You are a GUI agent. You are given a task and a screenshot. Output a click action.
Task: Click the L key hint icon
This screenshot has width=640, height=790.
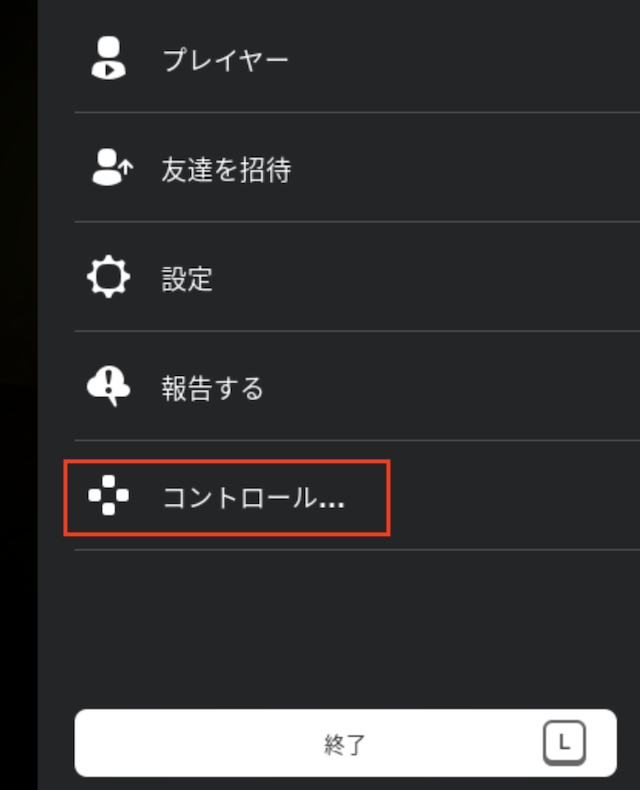[x=564, y=743]
